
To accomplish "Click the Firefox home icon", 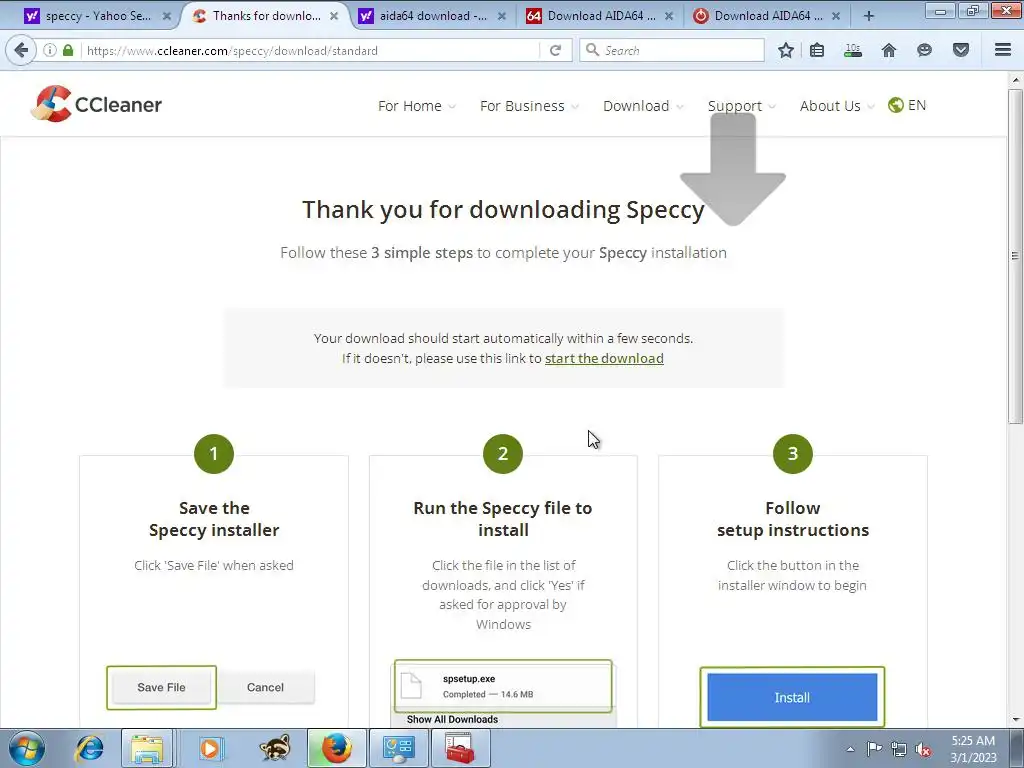I will (889, 50).
